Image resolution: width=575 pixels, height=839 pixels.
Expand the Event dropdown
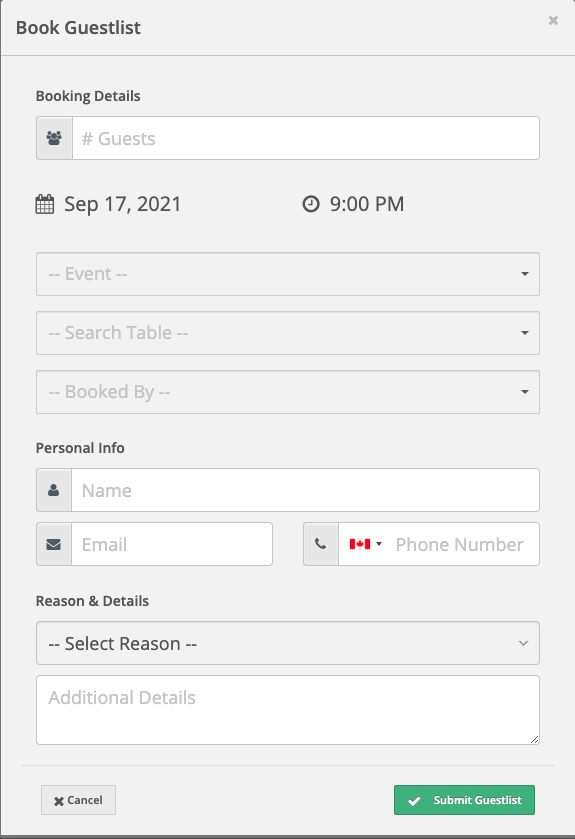coord(288,274)
